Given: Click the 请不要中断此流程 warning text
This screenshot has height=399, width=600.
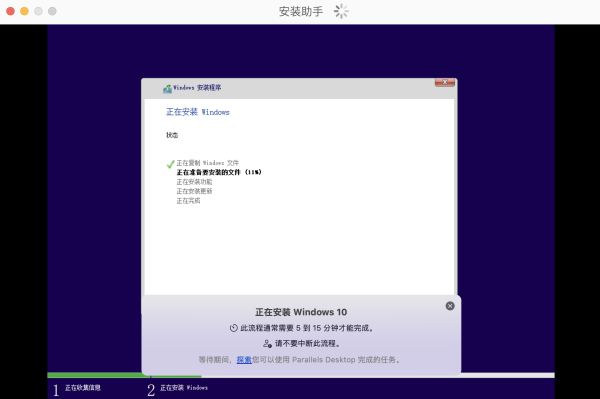Looking at the screenshot, I should pyautogui.click(x=307, y=344).
